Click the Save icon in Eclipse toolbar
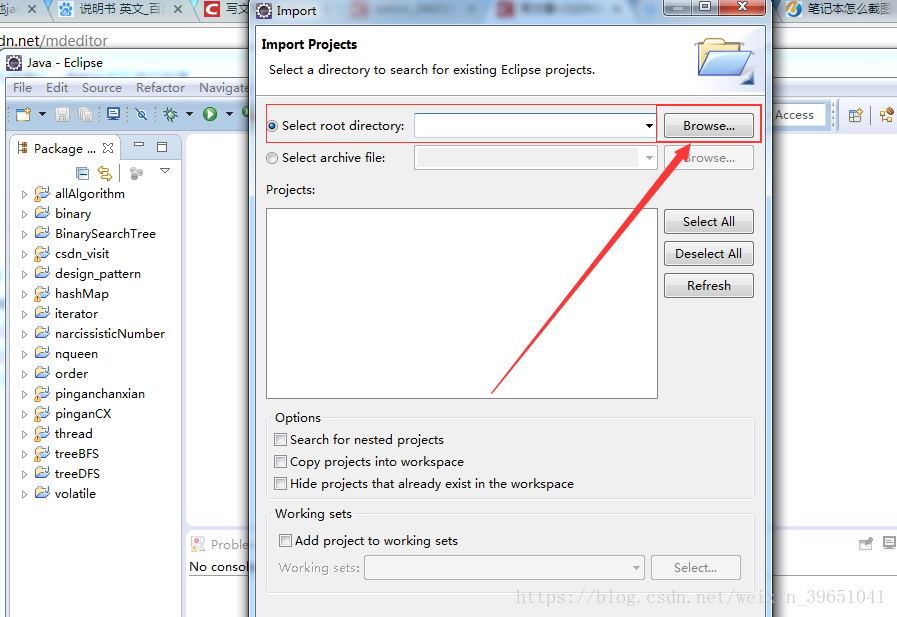 (62, 114)
